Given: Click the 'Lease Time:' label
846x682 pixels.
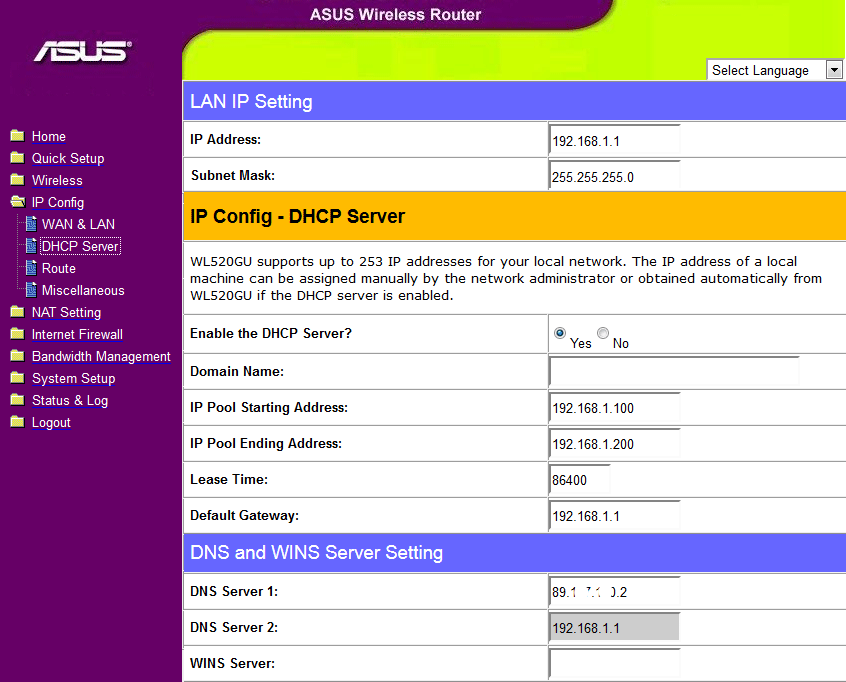Looking at the screenshot, I should point(229,479).
